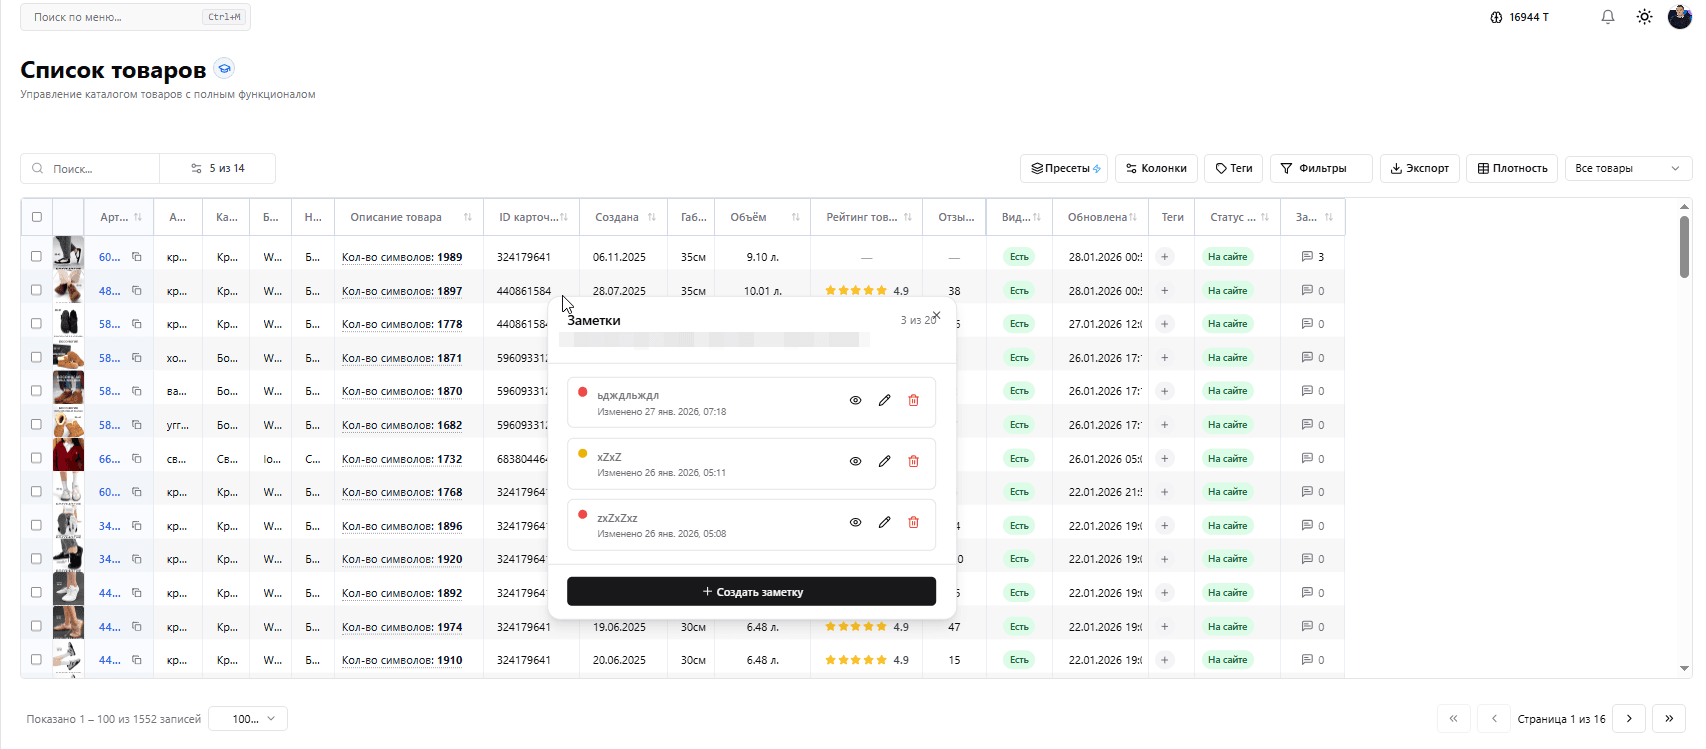Toggle the light/dark theme sun icon
Viewport: 1706px width, 749px height.
click(1644, 17)
